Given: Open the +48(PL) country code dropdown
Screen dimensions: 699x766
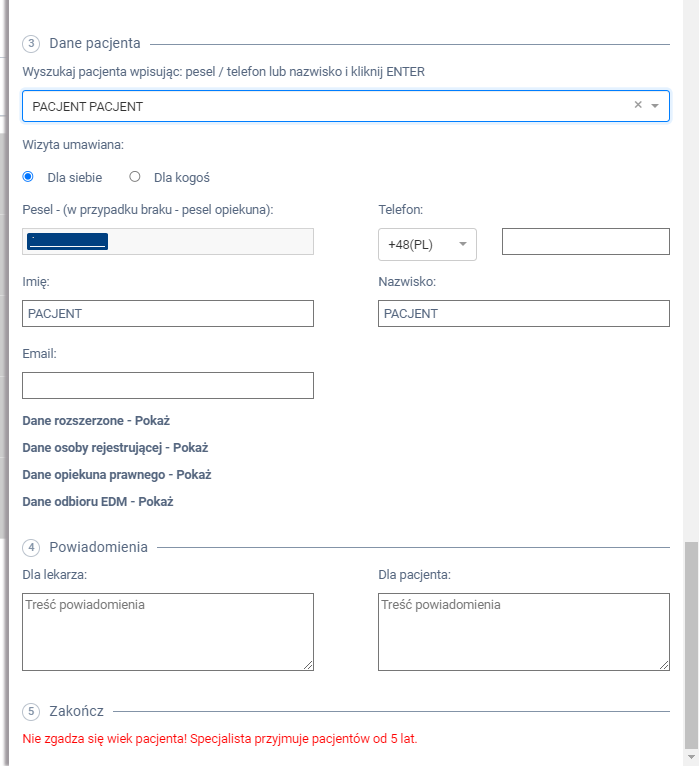Looking at the screenshot, I should pos(427,244).
